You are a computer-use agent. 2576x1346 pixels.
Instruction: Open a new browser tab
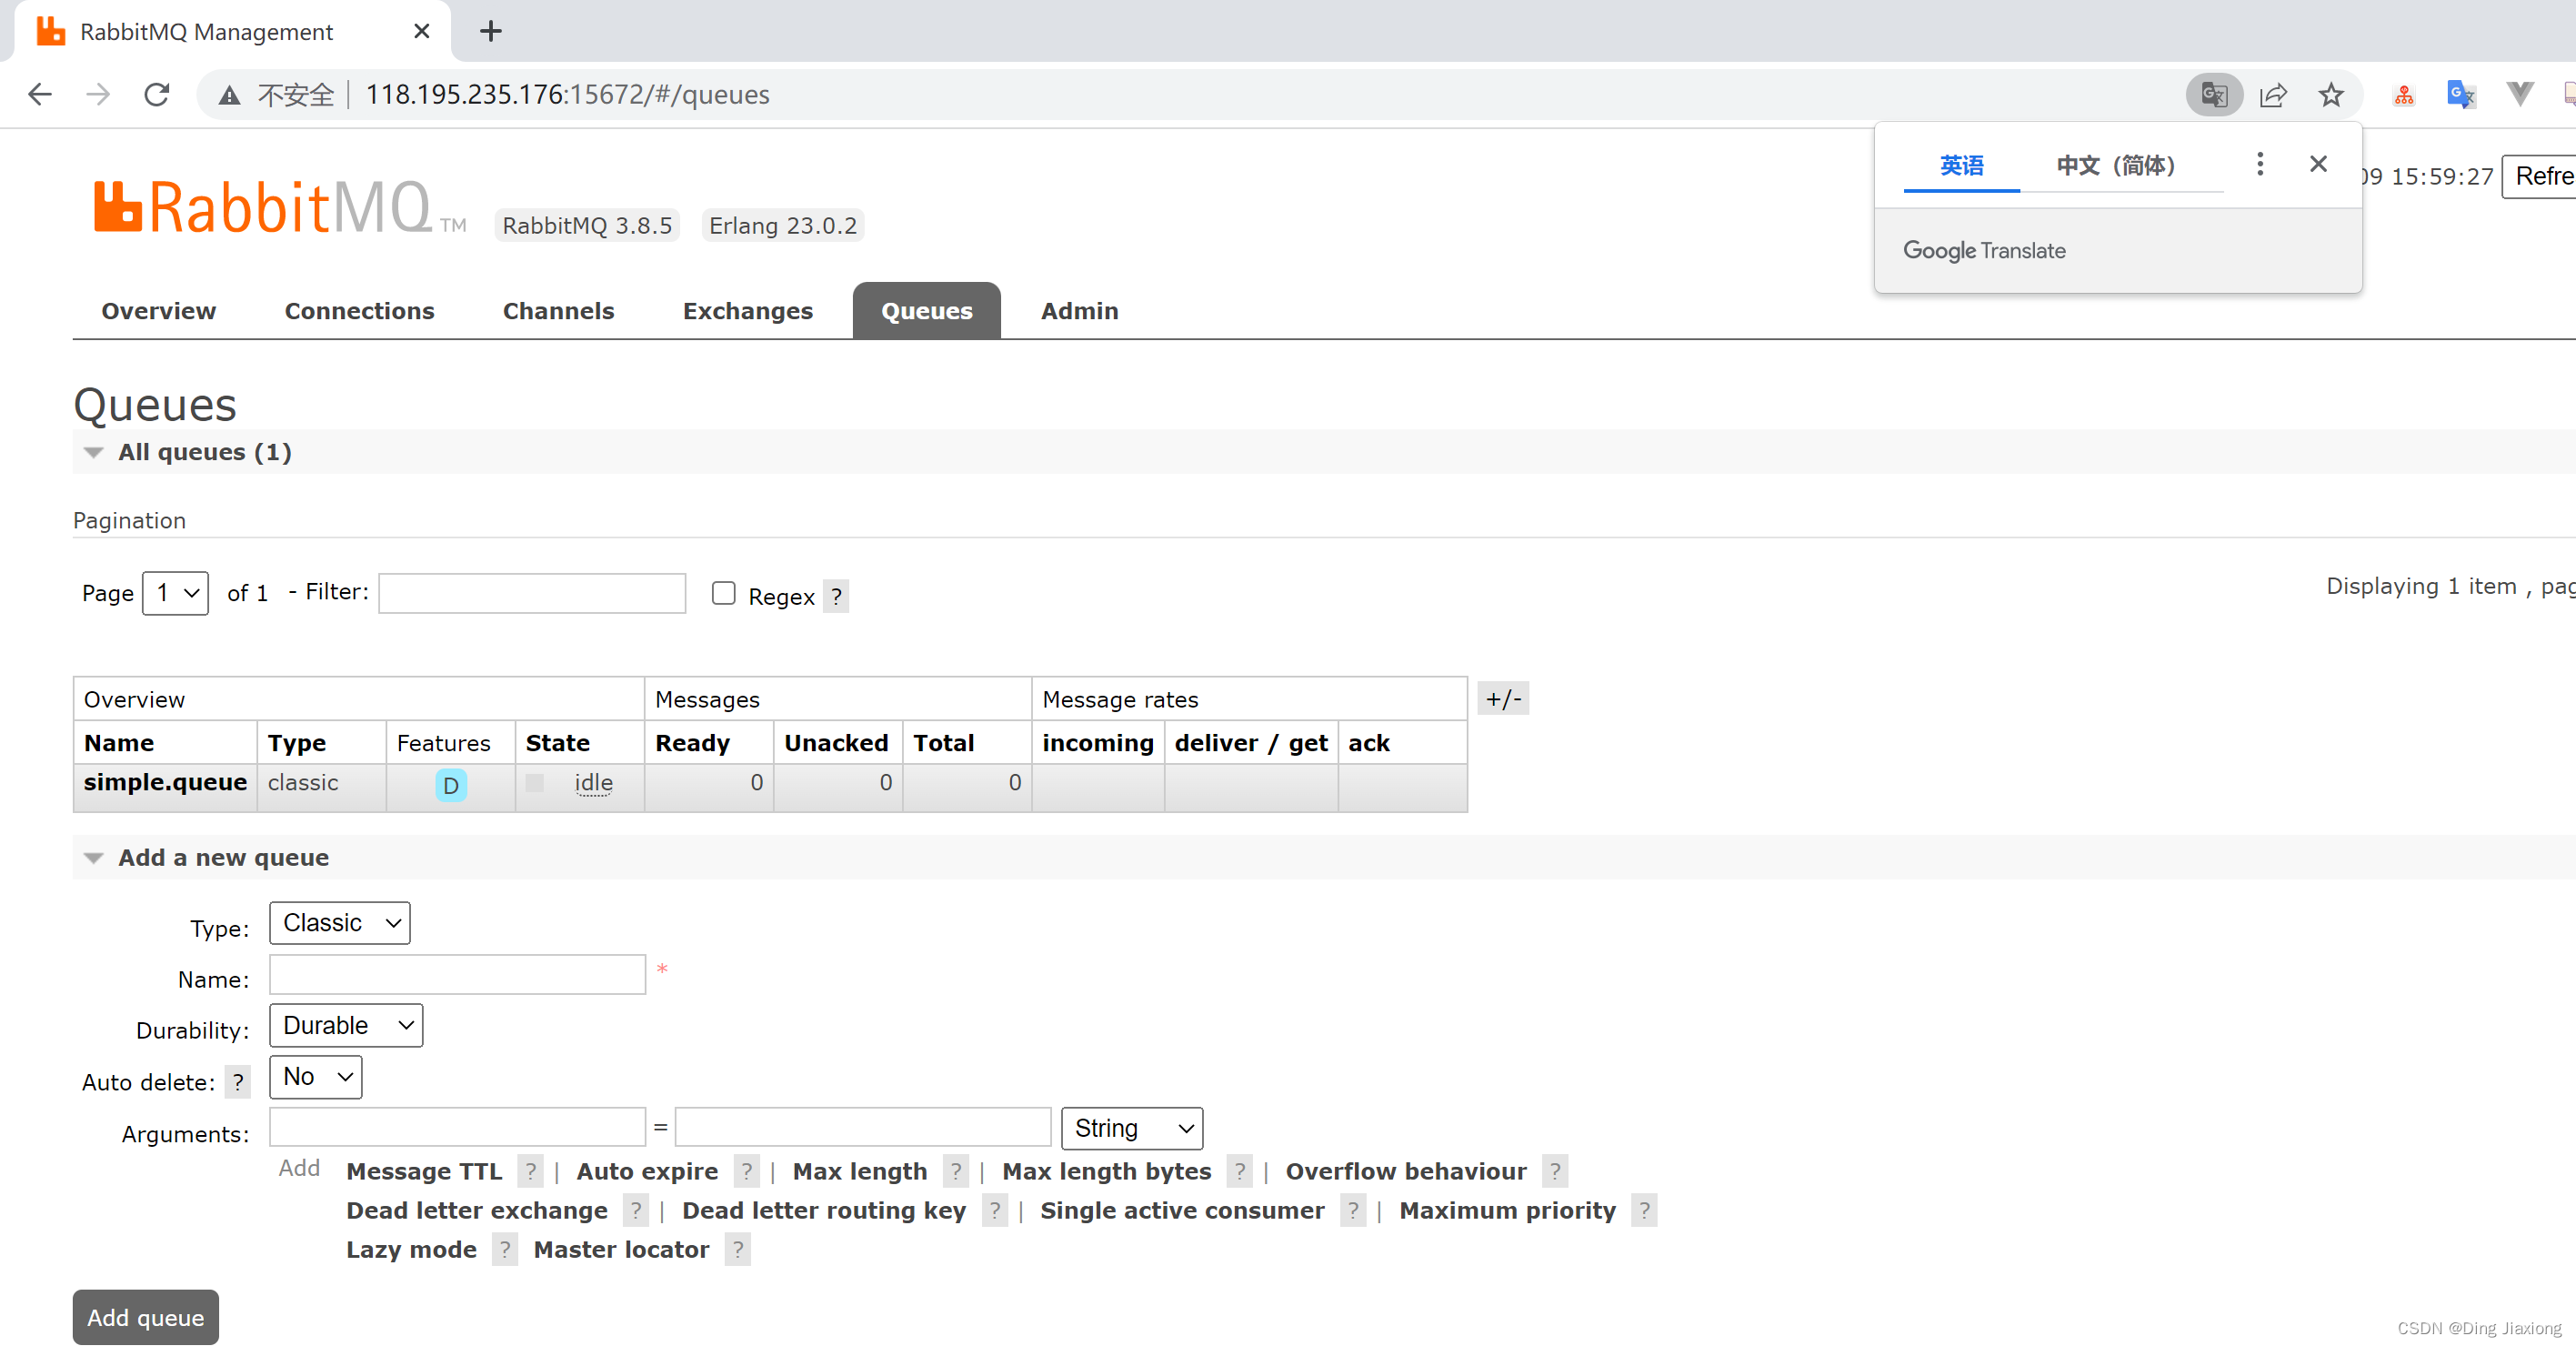pyautogui.click(x=490, y=31)
